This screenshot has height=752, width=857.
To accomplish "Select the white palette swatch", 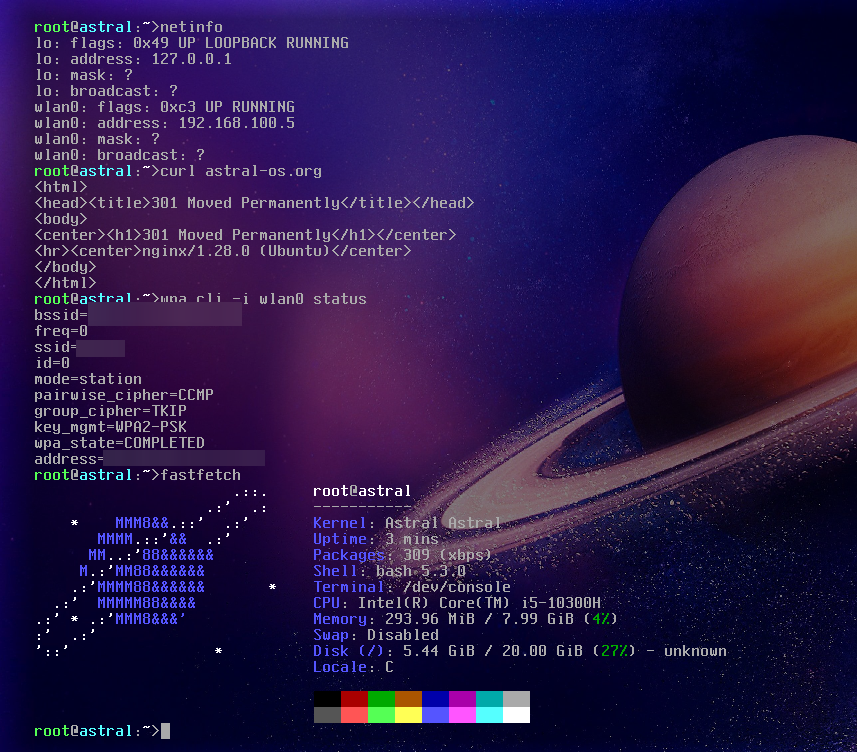I will [x=516, y=715].
